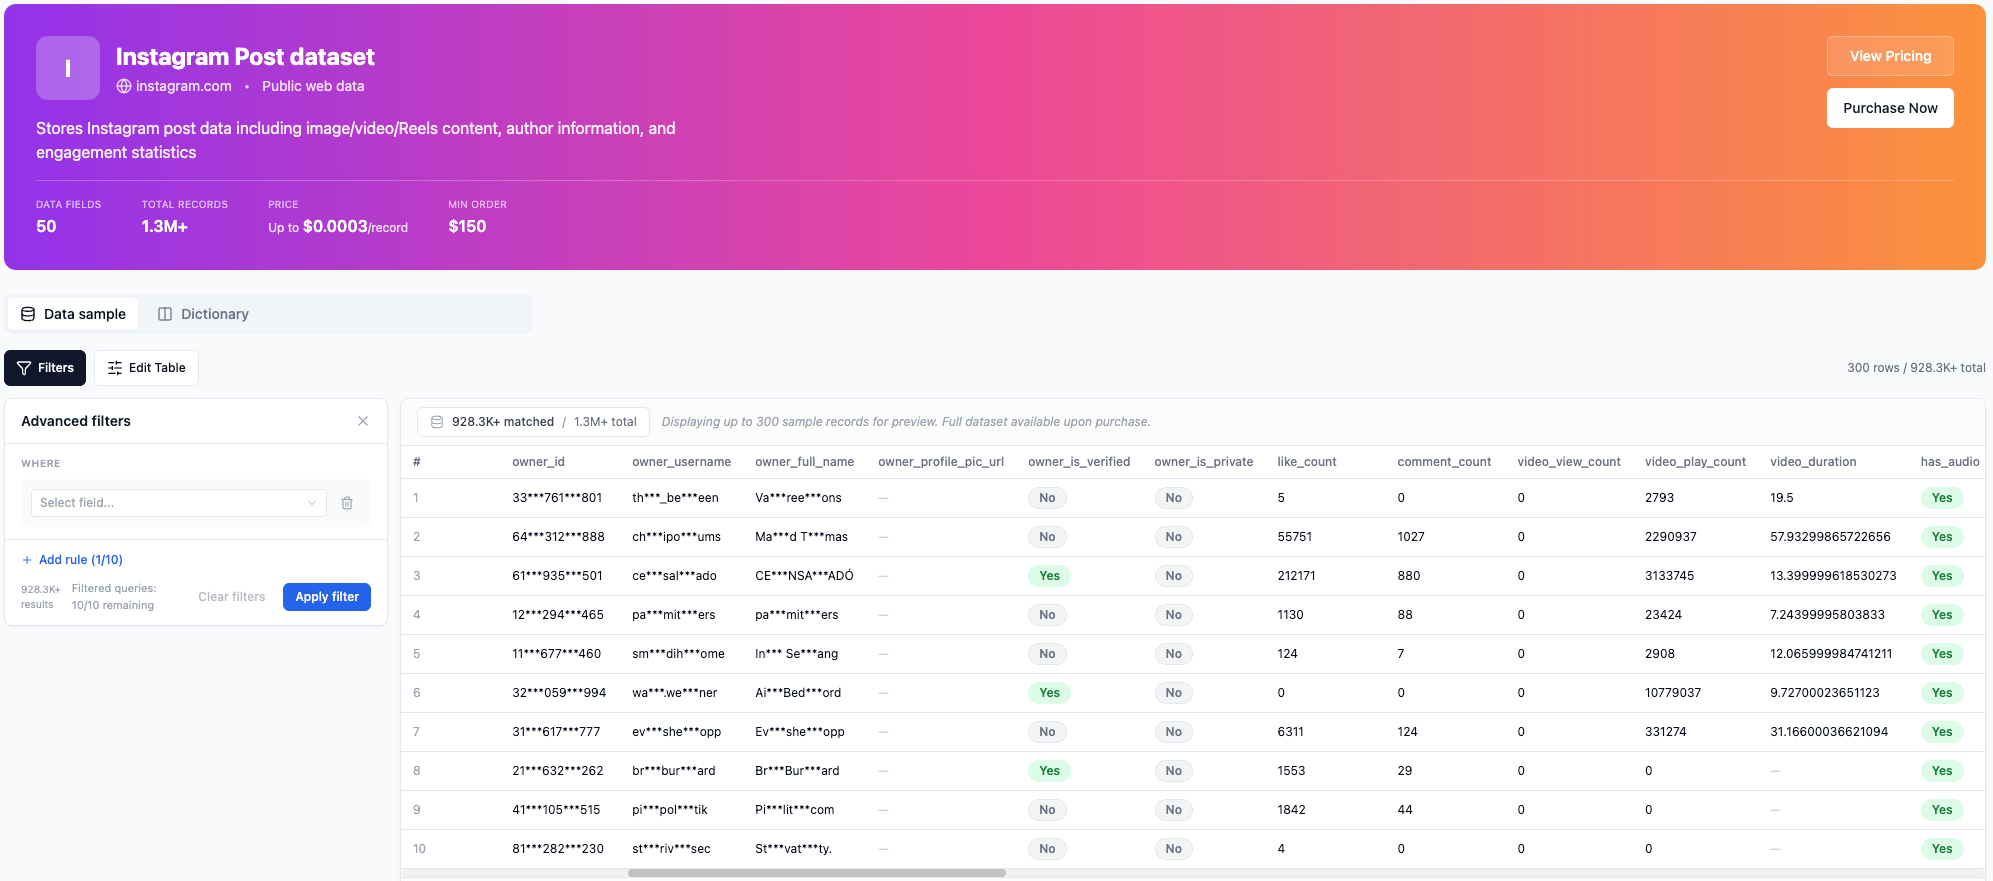
Task: Click the has_audio column header
Action: pos(1950,462)
